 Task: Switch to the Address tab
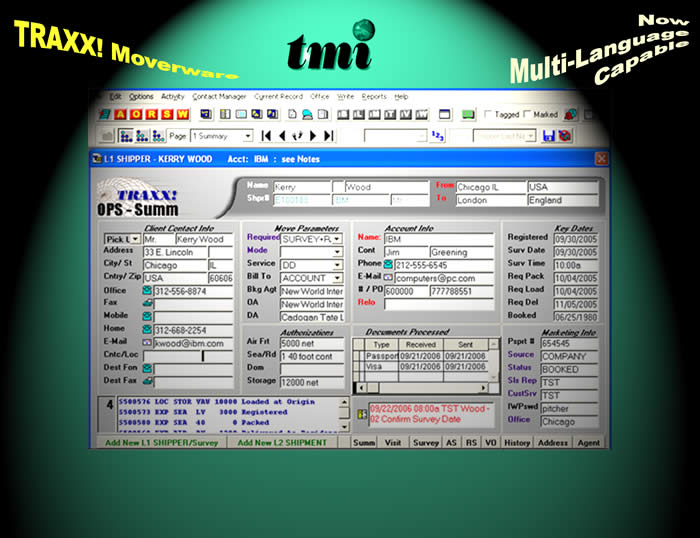[552, 442]
